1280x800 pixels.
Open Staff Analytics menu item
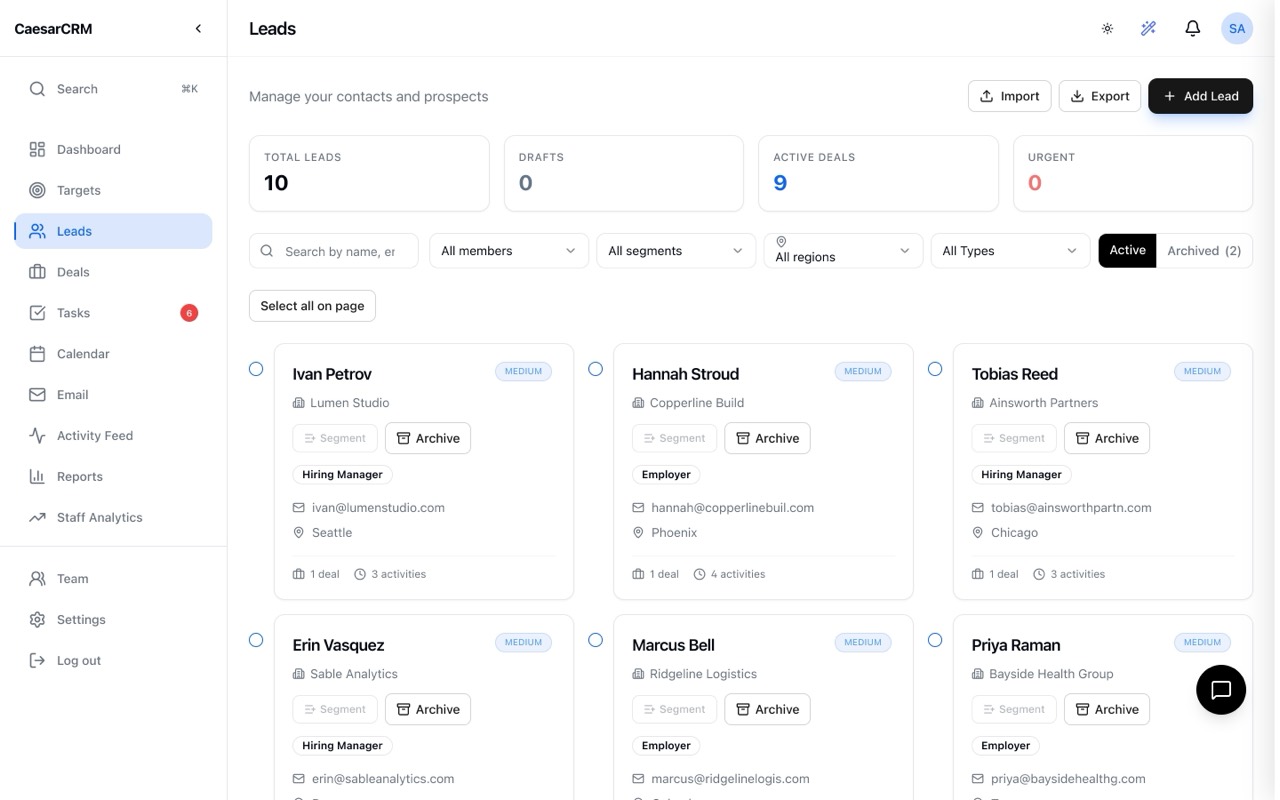pos(113,518)
